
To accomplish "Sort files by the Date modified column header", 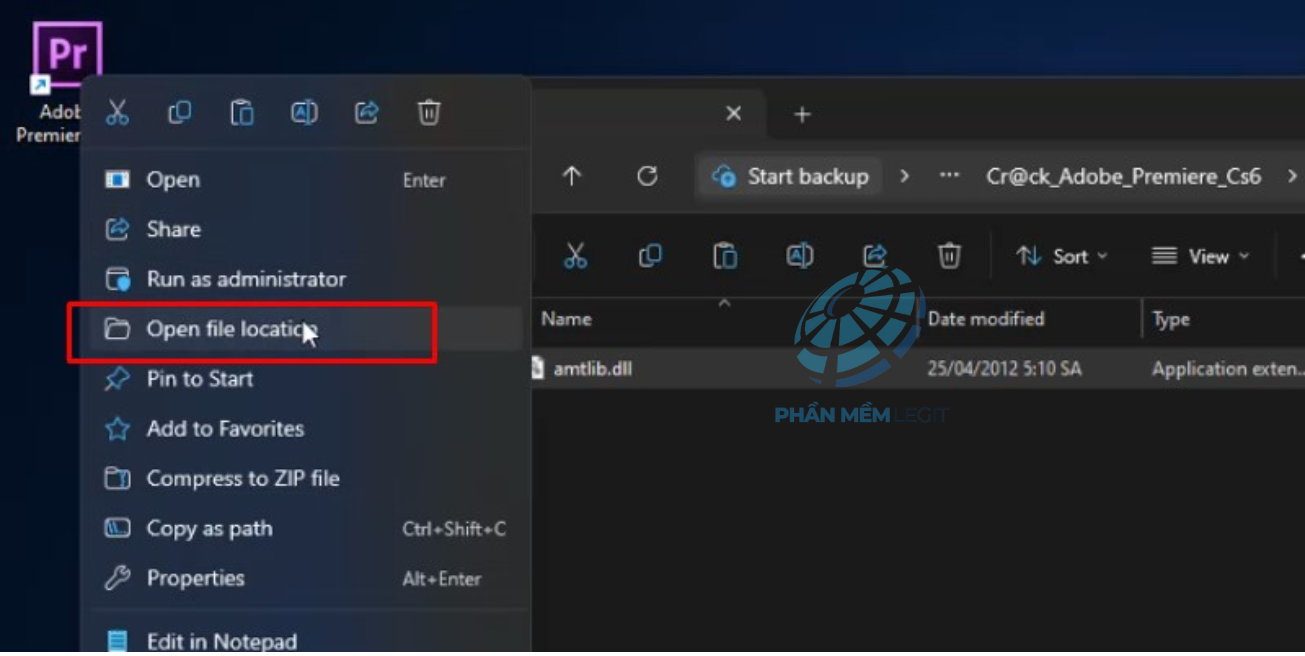I will pyautogui.click(x=986, y=319).
